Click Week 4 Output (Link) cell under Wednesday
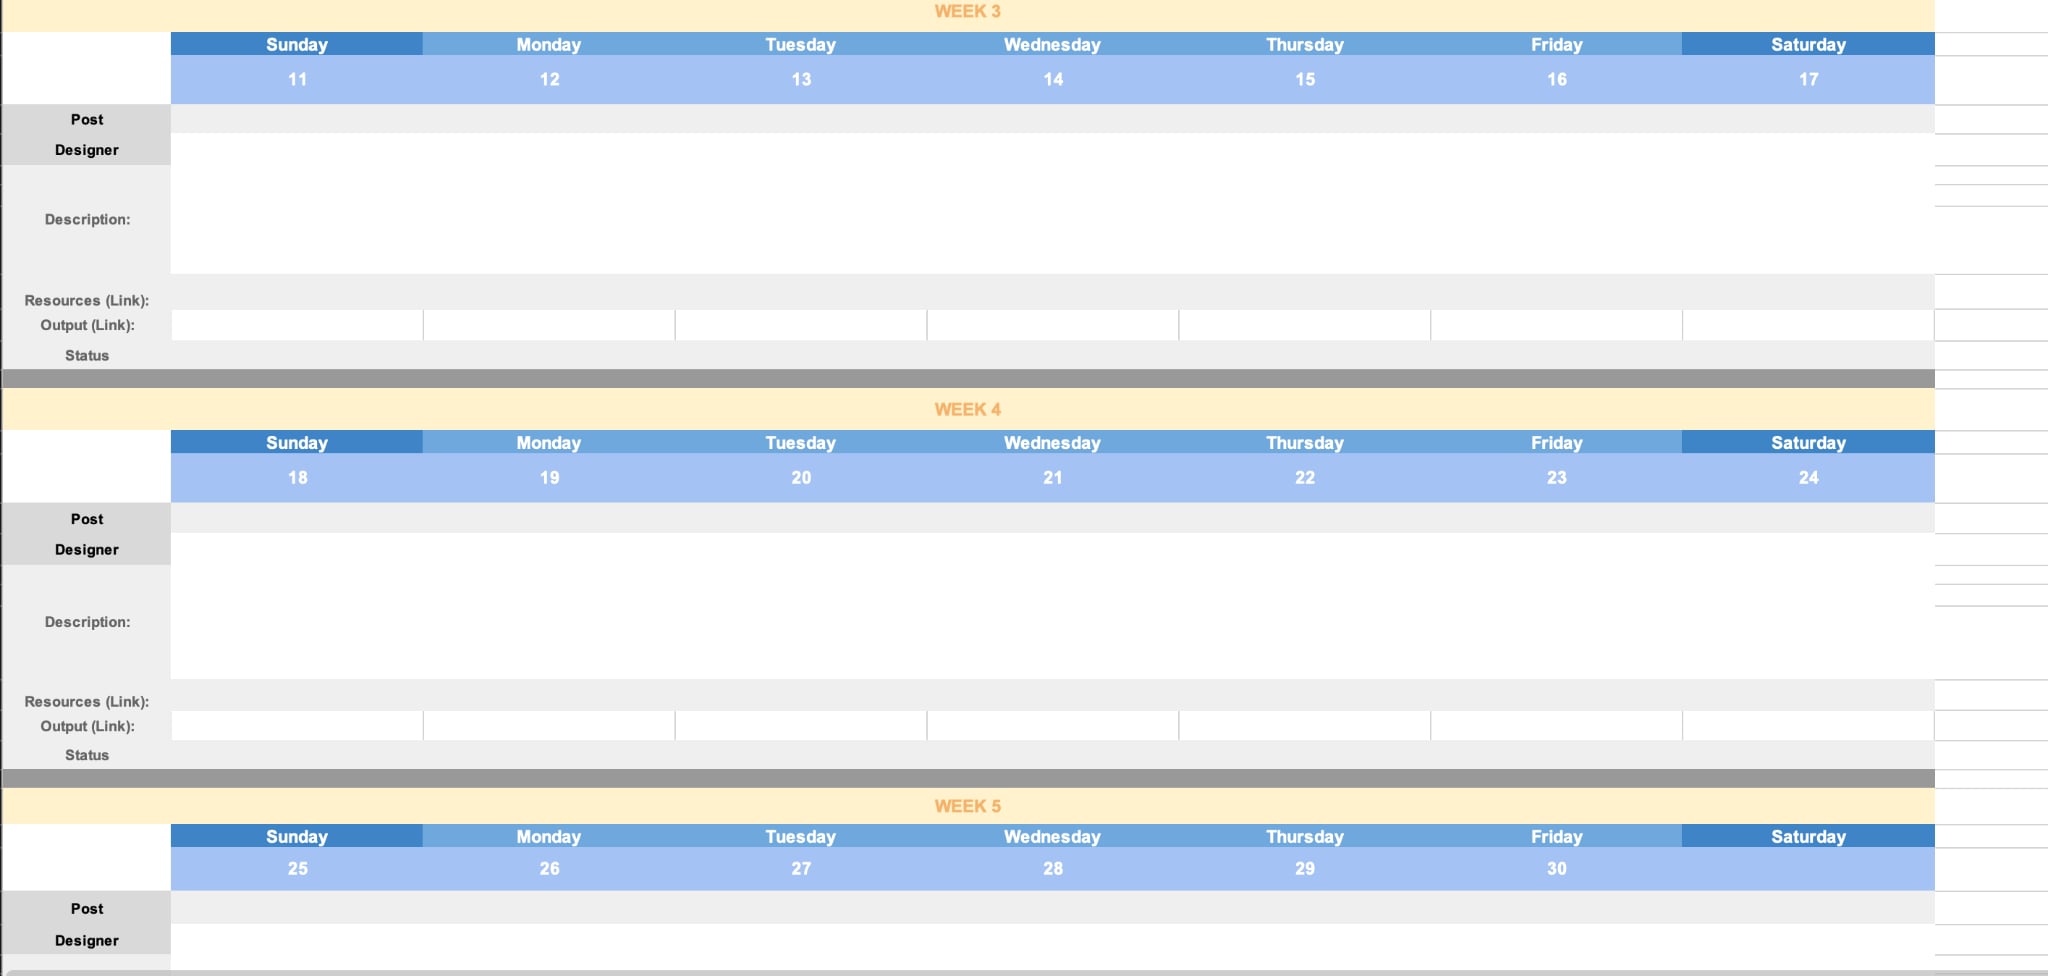The height and width of the screenshot is (976, 2048). pos(1053,726)
